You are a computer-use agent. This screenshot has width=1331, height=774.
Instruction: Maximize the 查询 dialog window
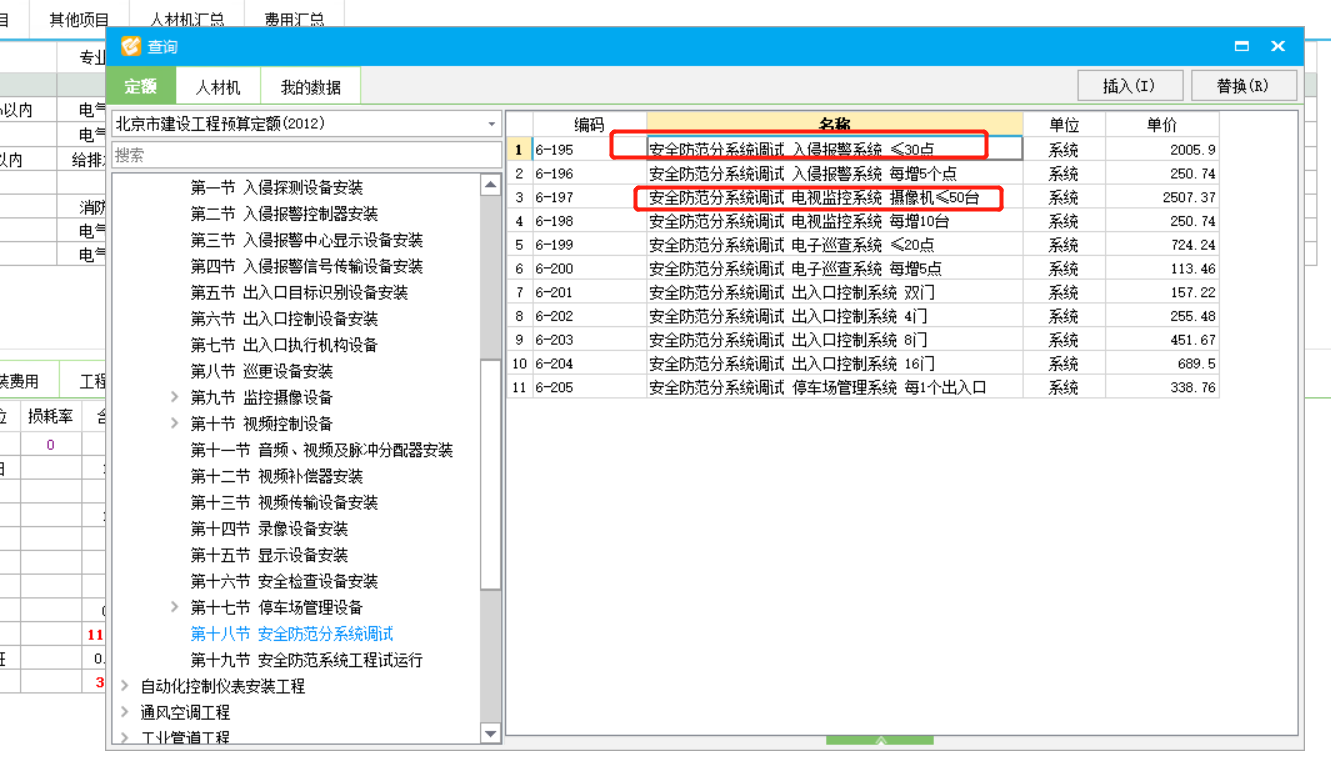coord(1242,46)
